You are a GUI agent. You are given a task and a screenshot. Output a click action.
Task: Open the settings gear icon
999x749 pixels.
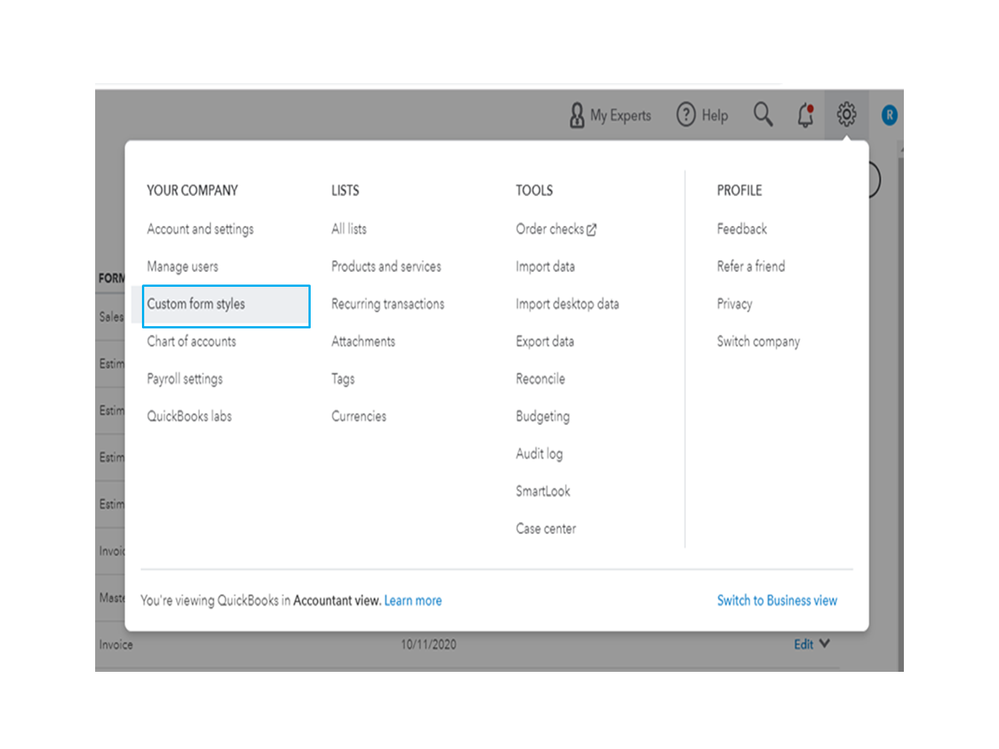pyautogui.click(x=846, y=115)
